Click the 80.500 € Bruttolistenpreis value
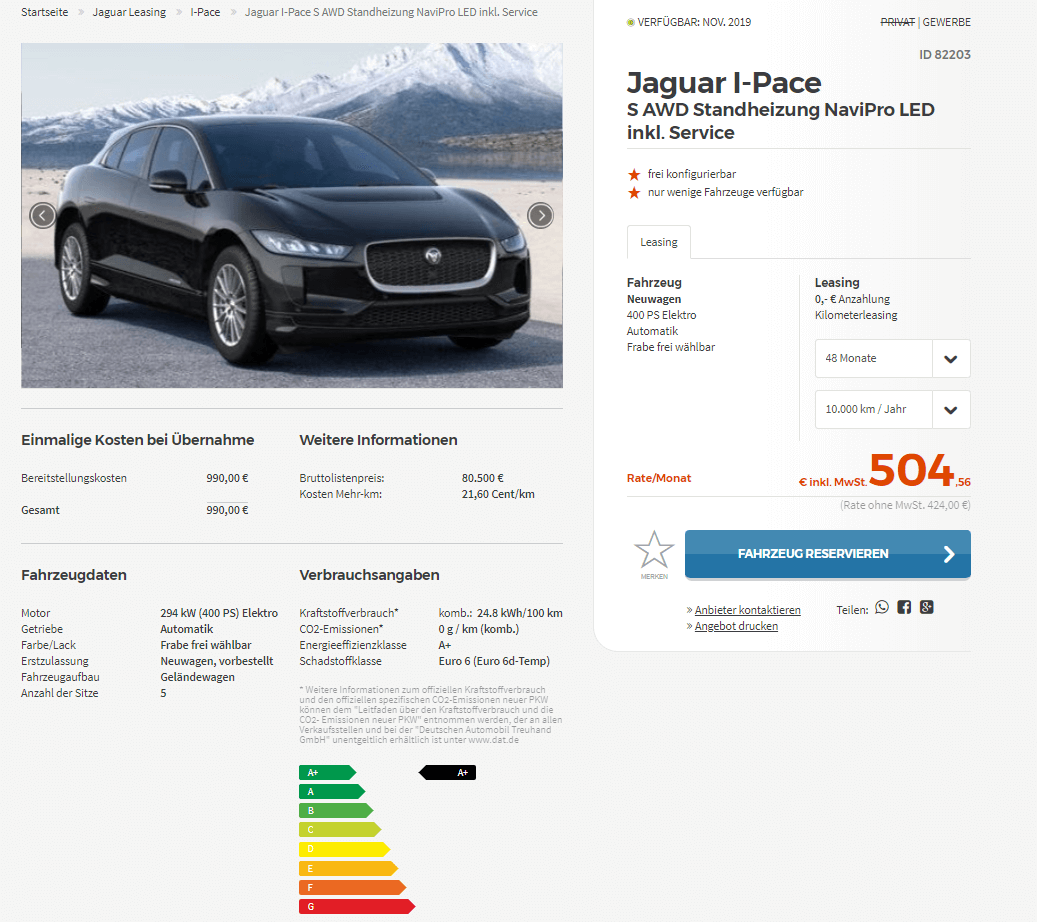1037x922 pixels. point(483,478)
